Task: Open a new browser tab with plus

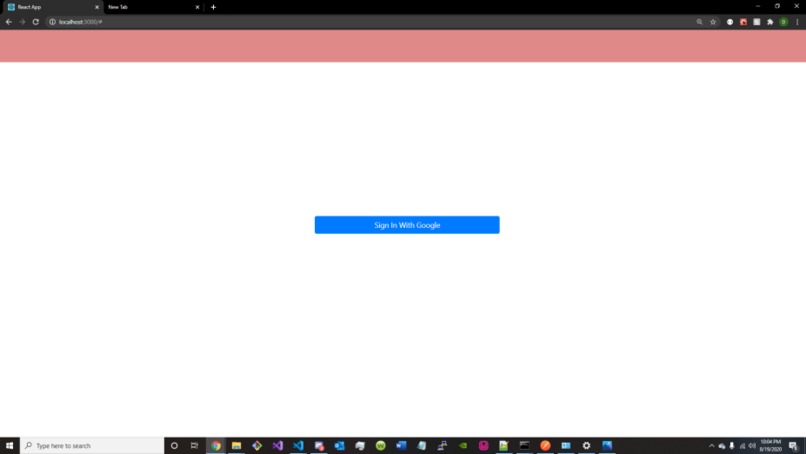Action: pos(213,7)
